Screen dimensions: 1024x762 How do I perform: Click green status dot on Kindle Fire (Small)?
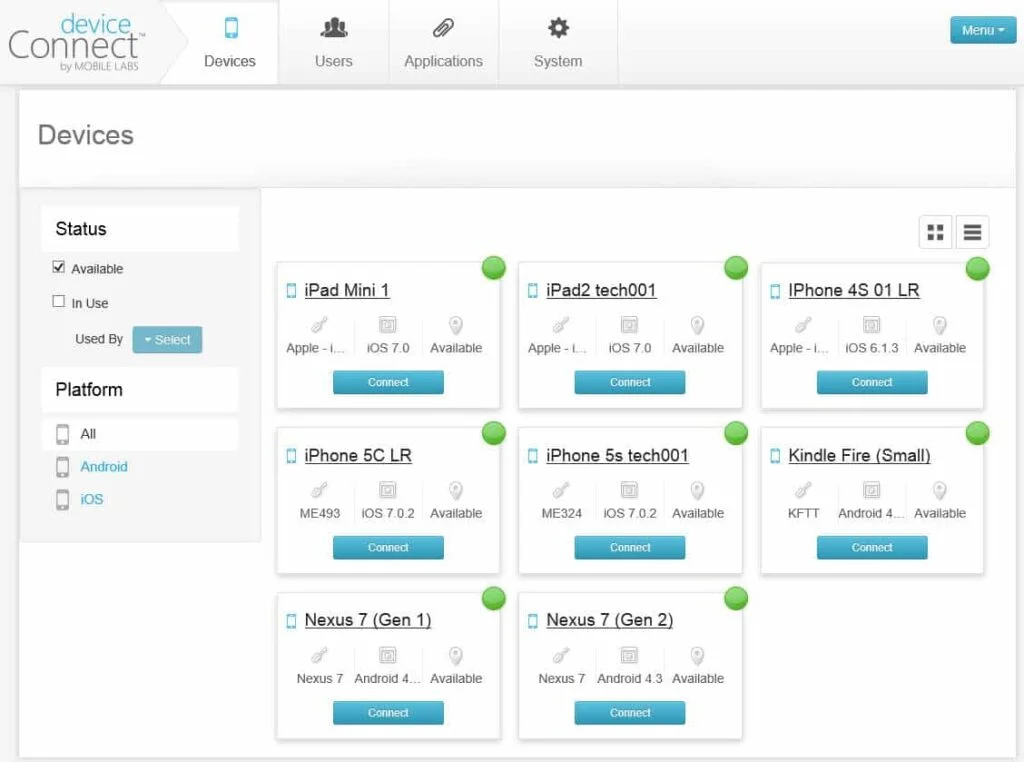[978, 433]
